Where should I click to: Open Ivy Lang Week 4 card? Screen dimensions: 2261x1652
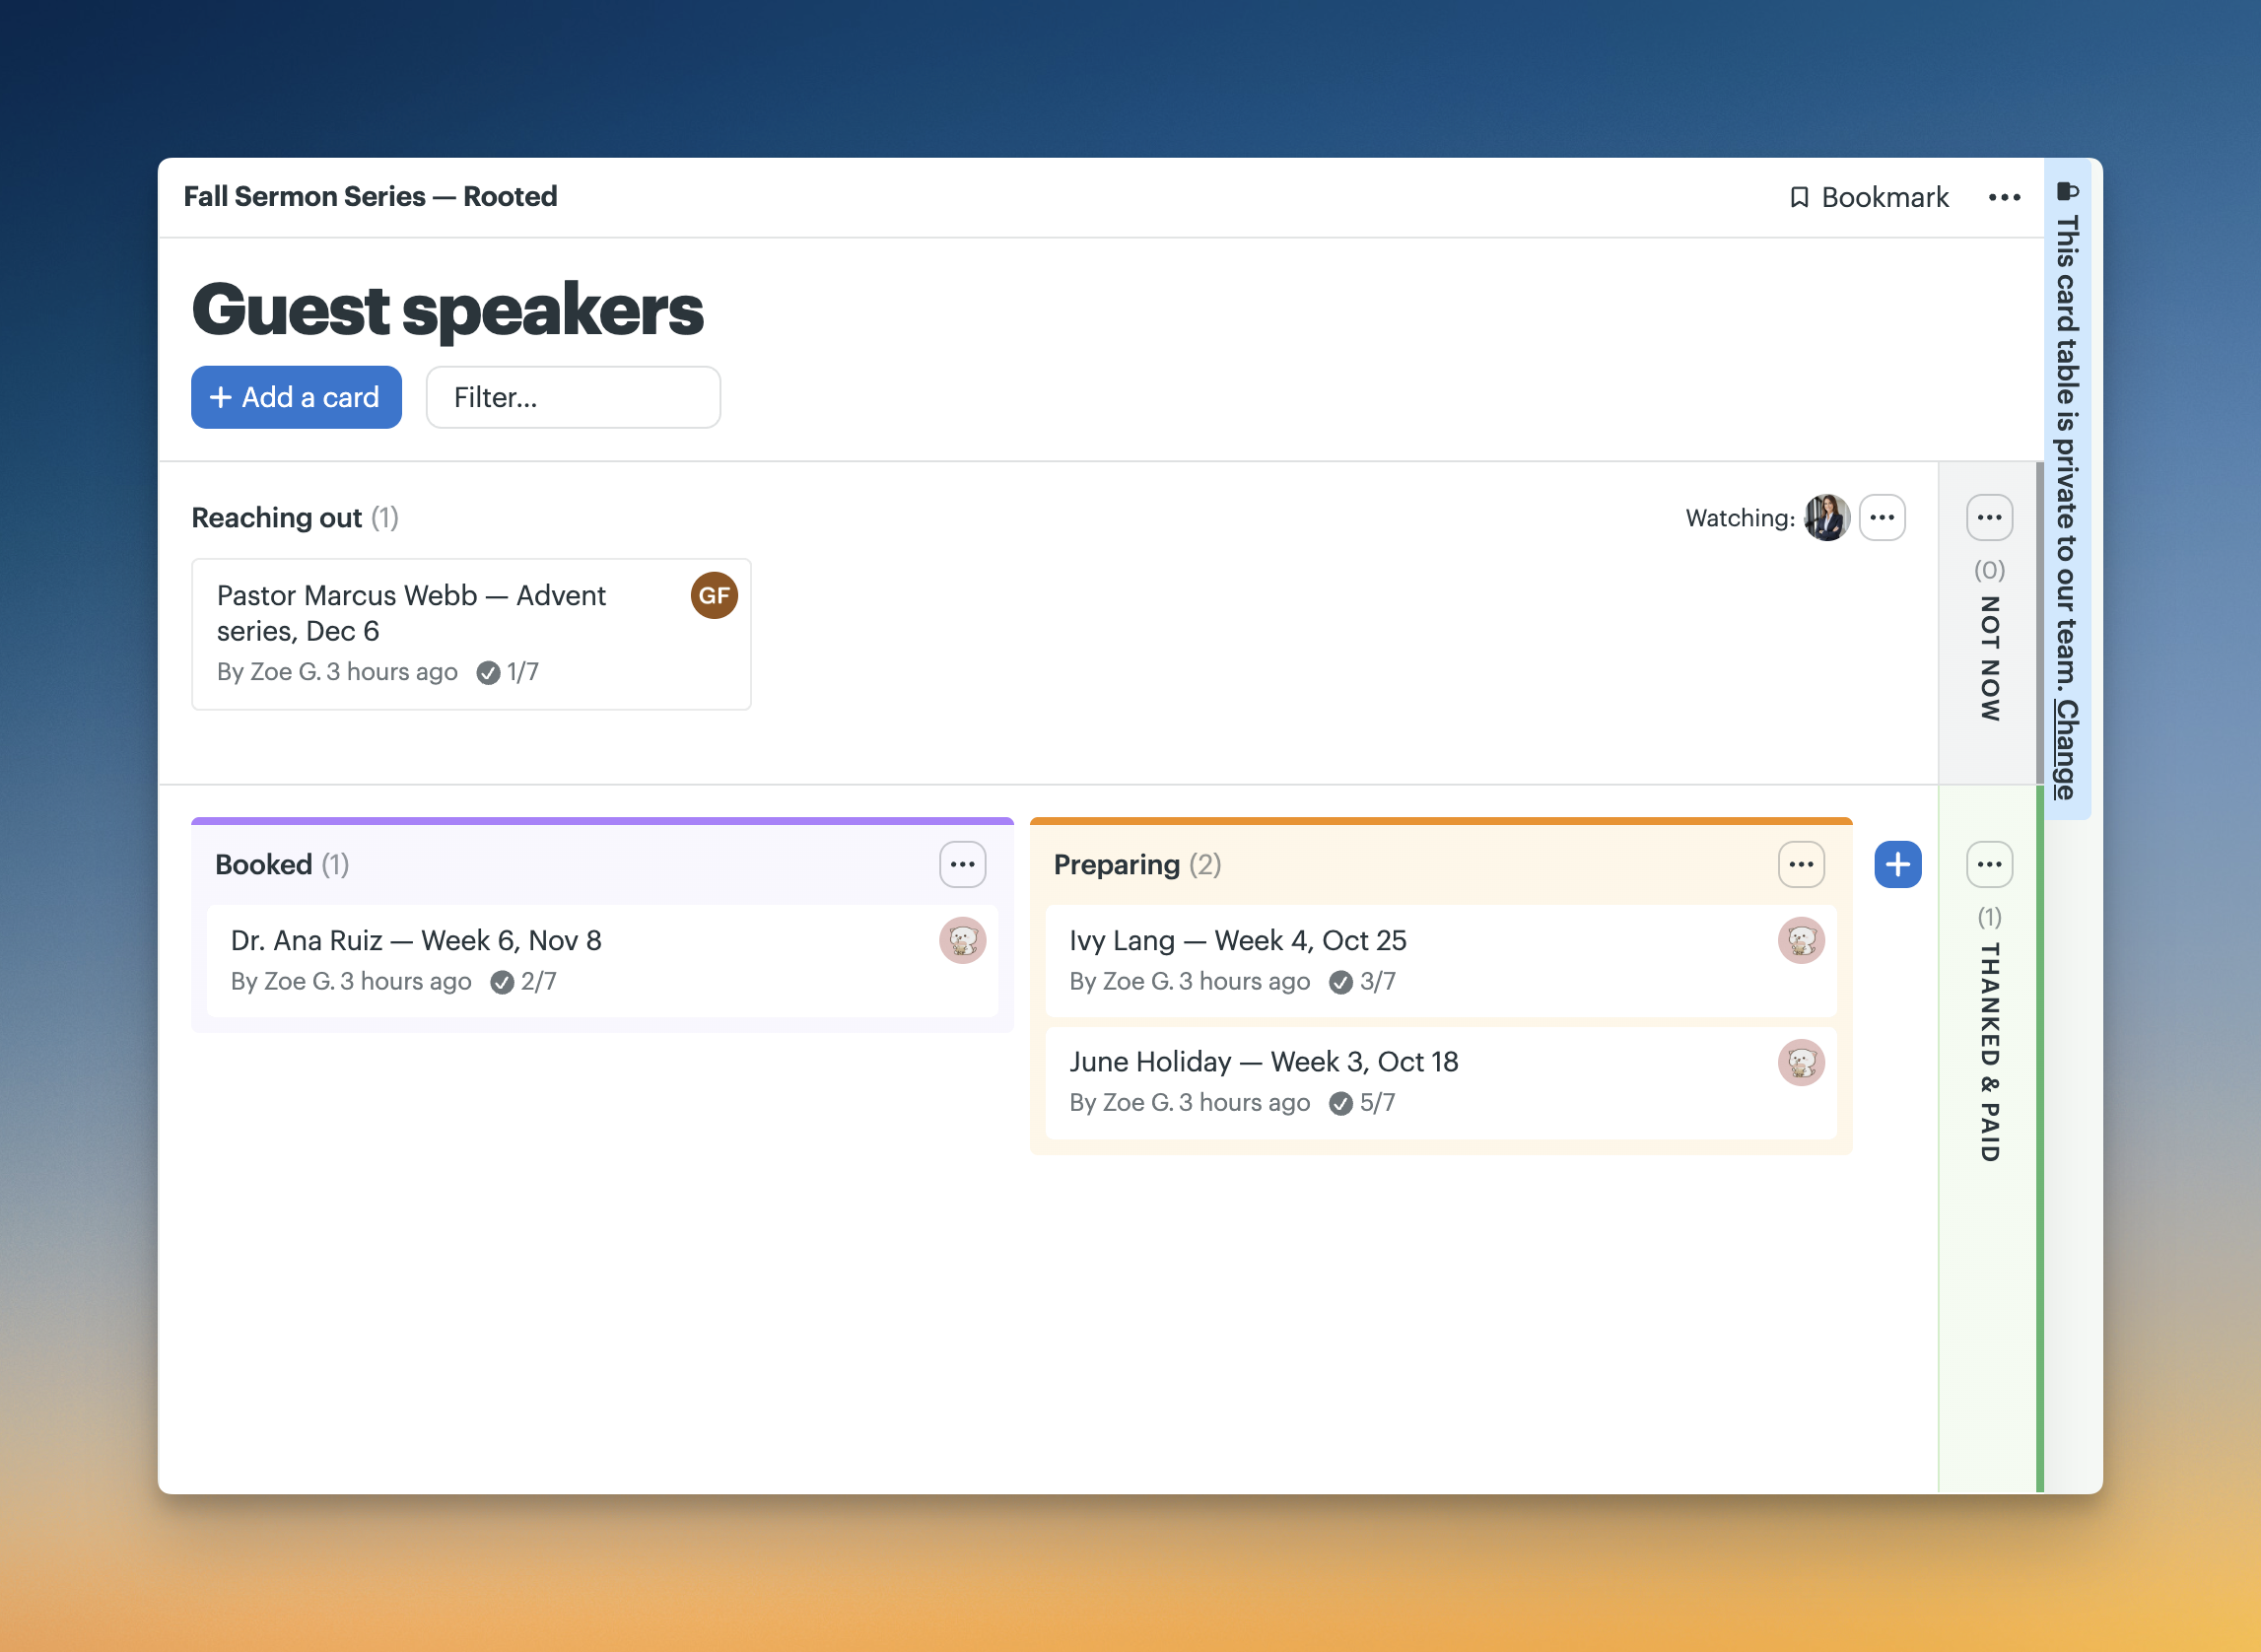(1441, 962)
